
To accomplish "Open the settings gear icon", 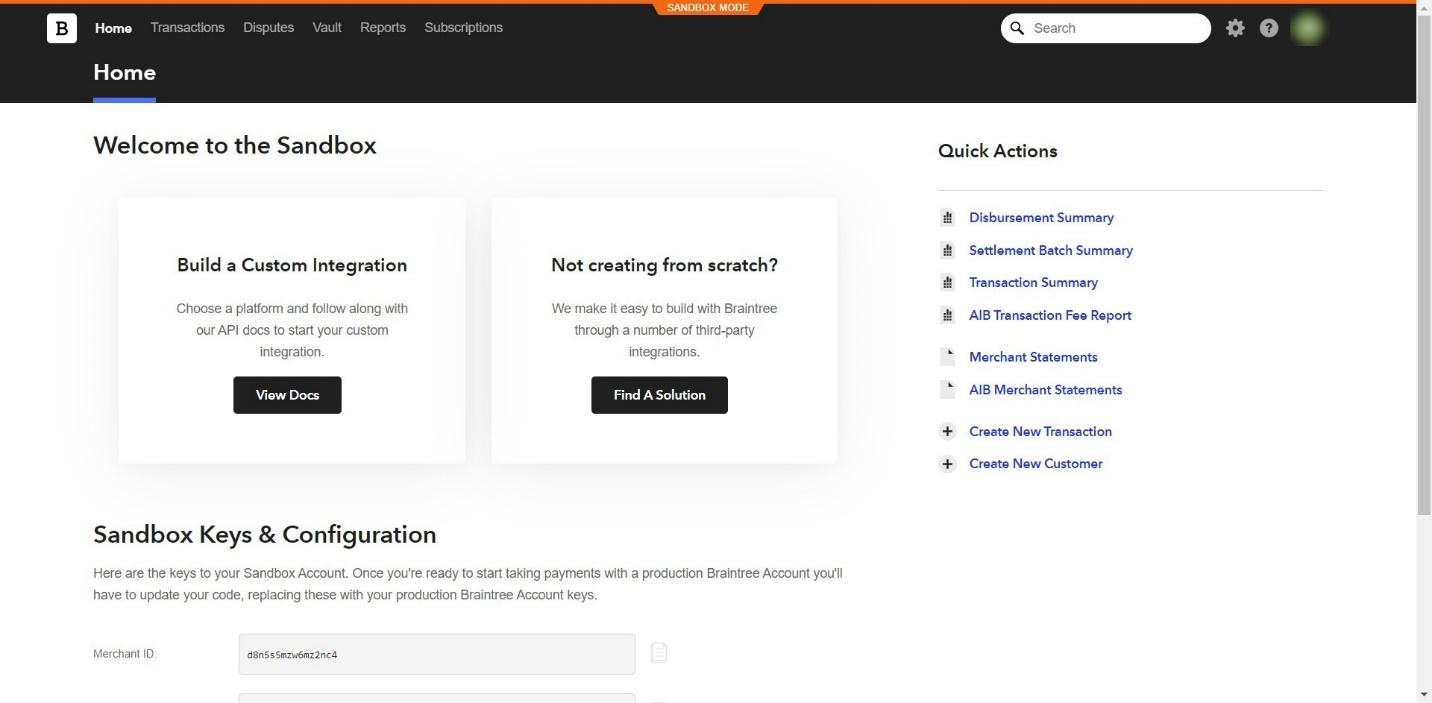I will (x=1235, y=28).
